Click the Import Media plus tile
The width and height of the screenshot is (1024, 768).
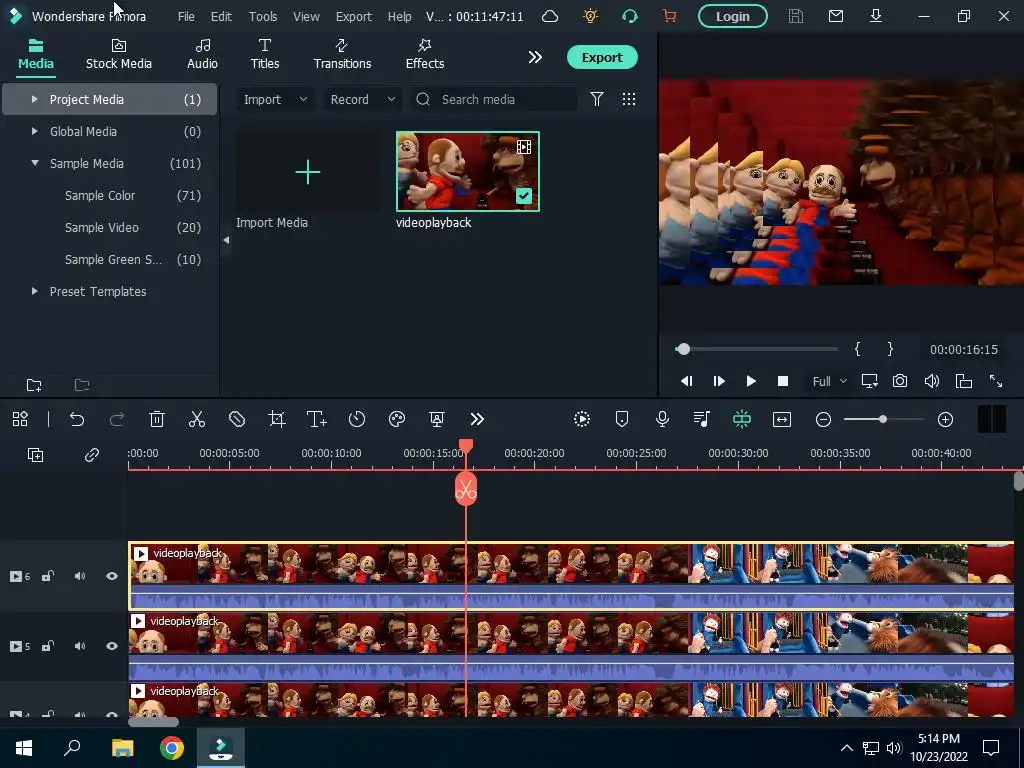pyautogui.click(x=308, y=172)
